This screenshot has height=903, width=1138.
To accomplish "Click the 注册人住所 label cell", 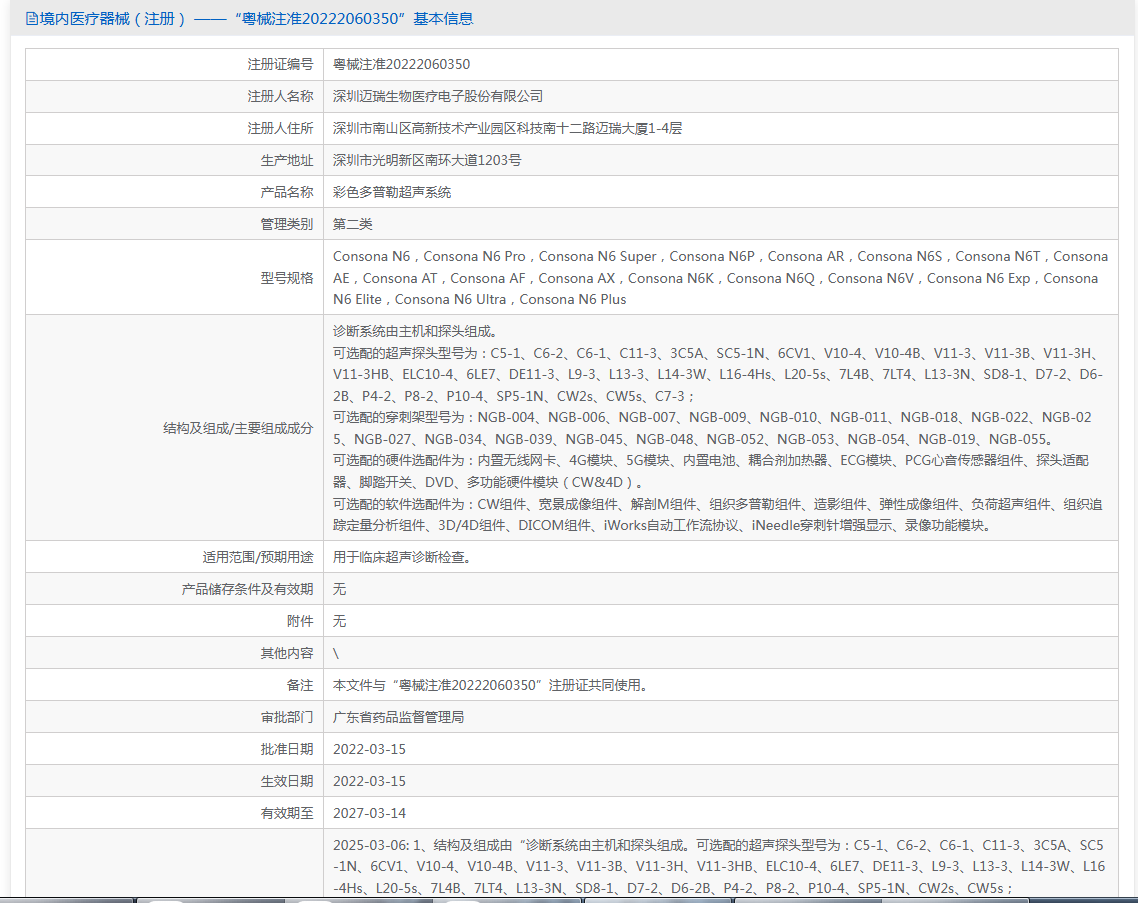I will tap(174, 128).
